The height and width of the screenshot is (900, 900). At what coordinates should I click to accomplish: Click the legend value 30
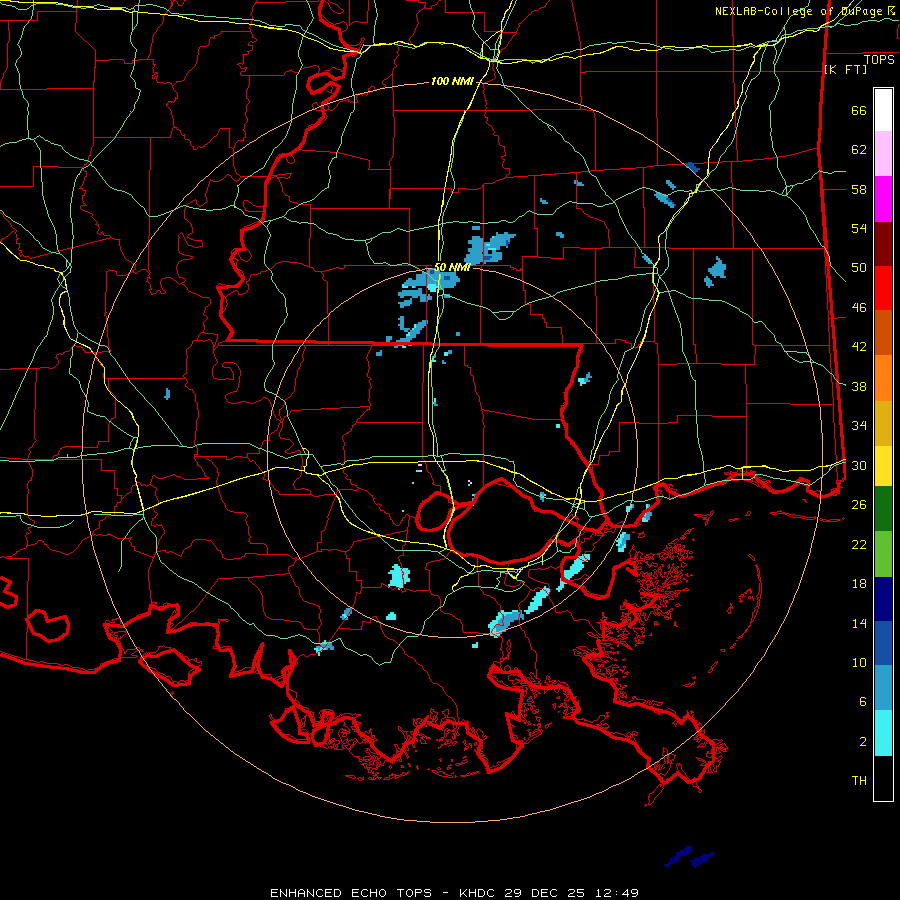859,465
